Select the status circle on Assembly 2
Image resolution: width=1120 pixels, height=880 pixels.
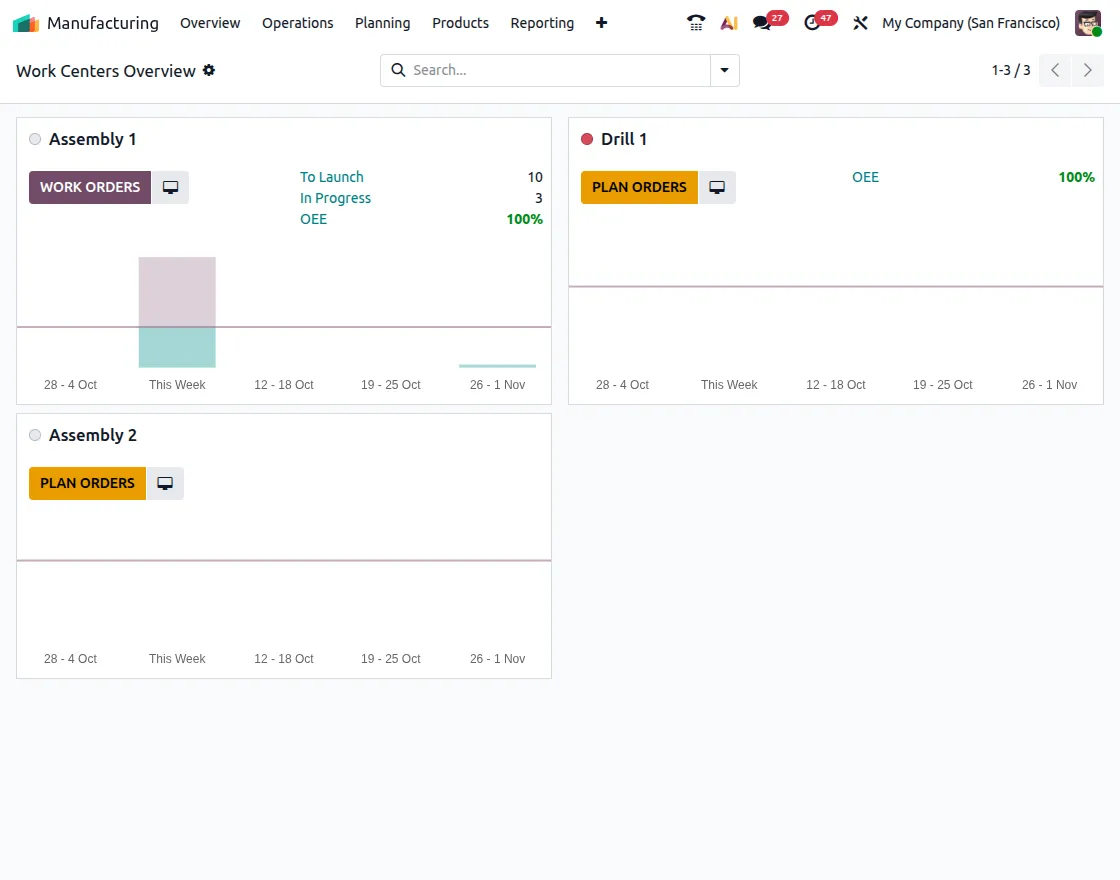tap(35, 435)
